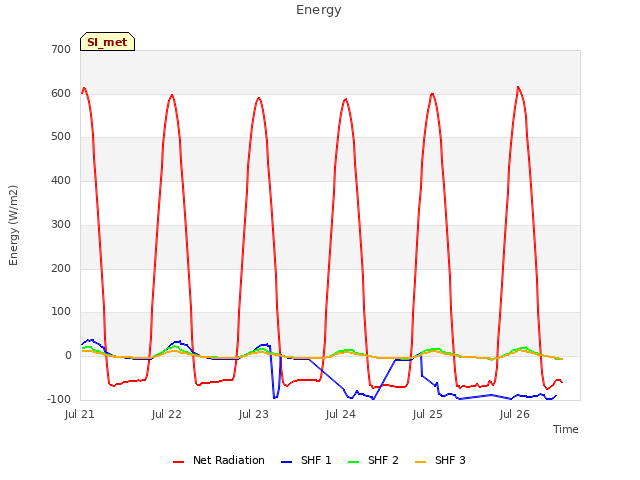Click the 200 y-axis tick label
Screen dimensions: 640x480
tap(61, 269)
